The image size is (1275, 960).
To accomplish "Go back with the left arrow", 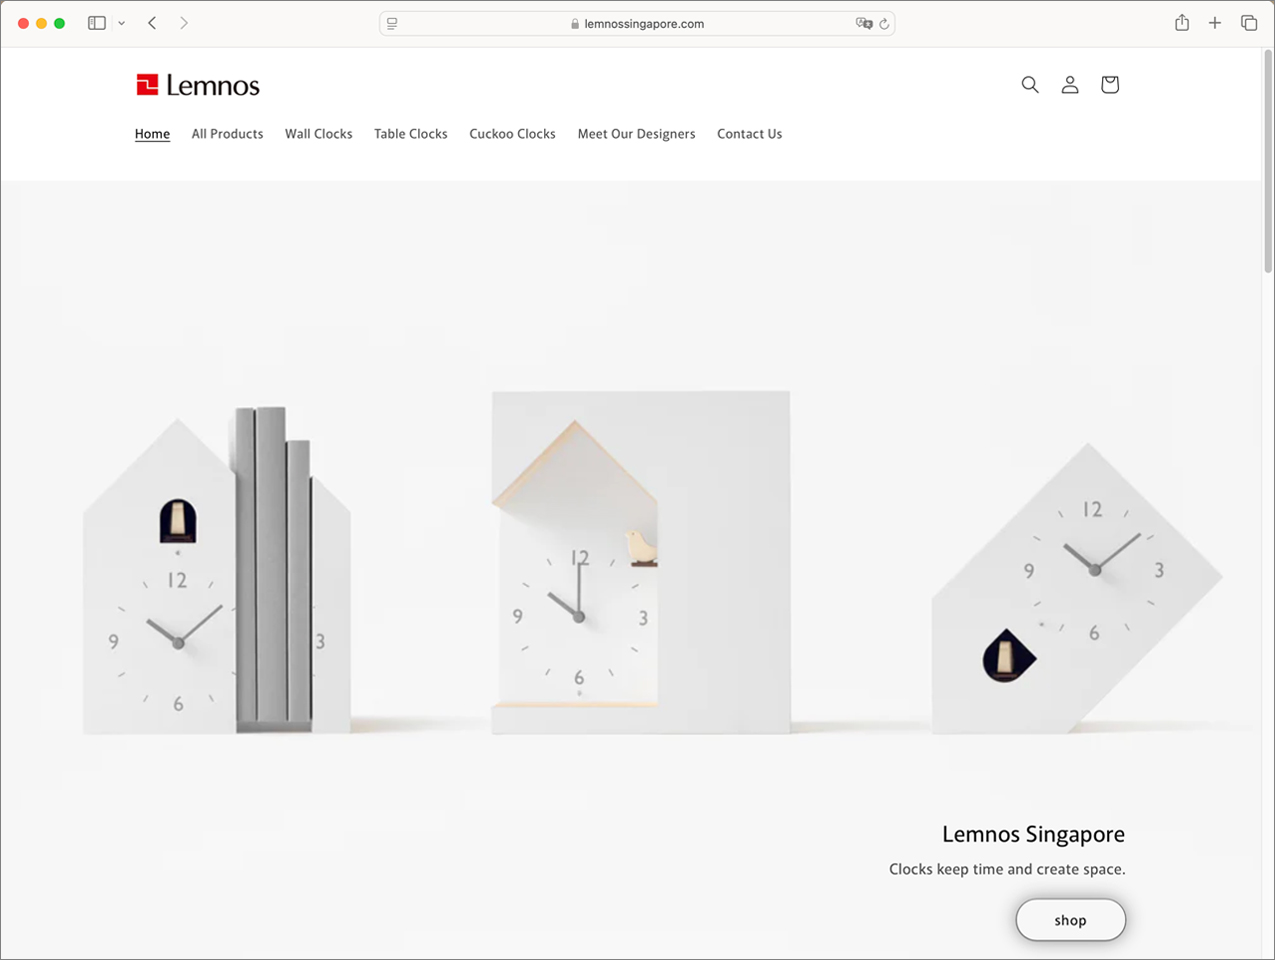I will click(152, 23).
